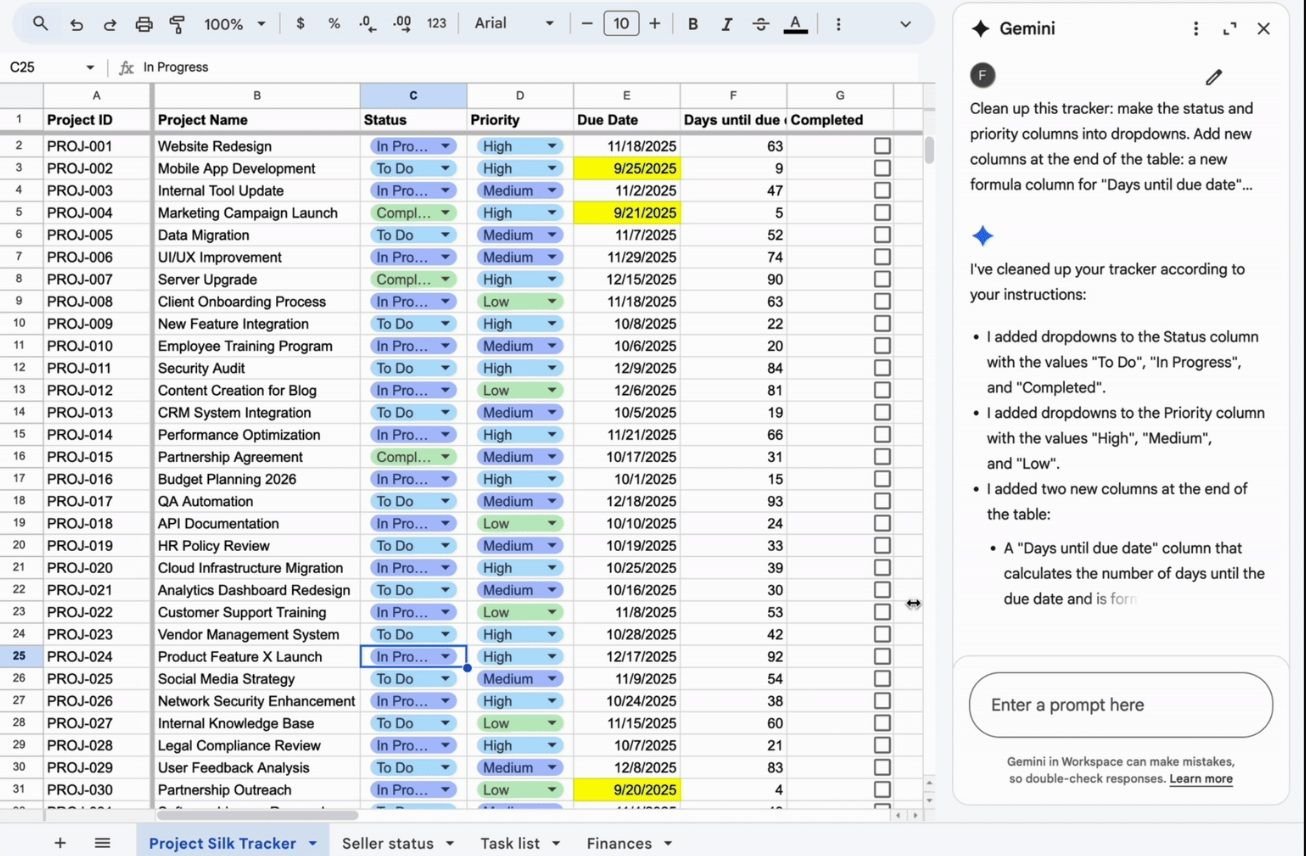Image resolution: width=1306 pixels, height=856 pixels.
Task: Click the Enter a prompt here field
Action: pyautogui.click(x=1120, y=705)
